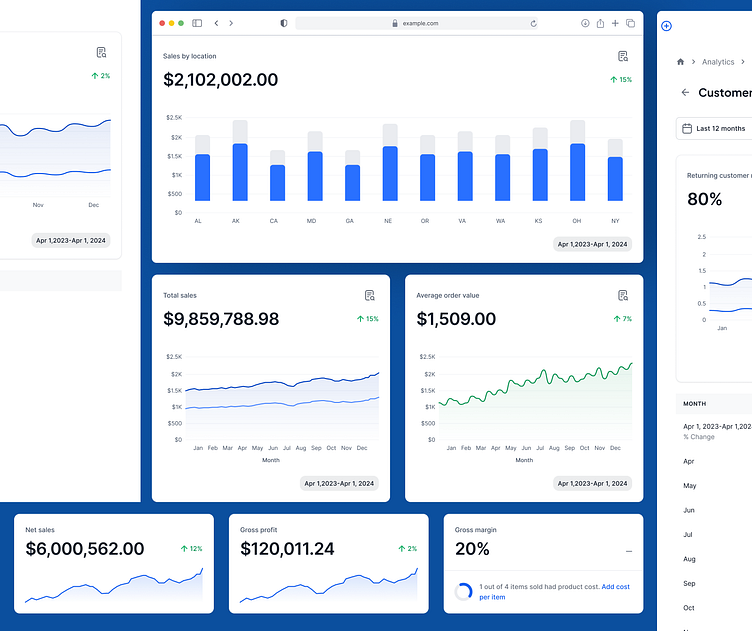Click $120,011.24 gross profit value

[287, 549]
